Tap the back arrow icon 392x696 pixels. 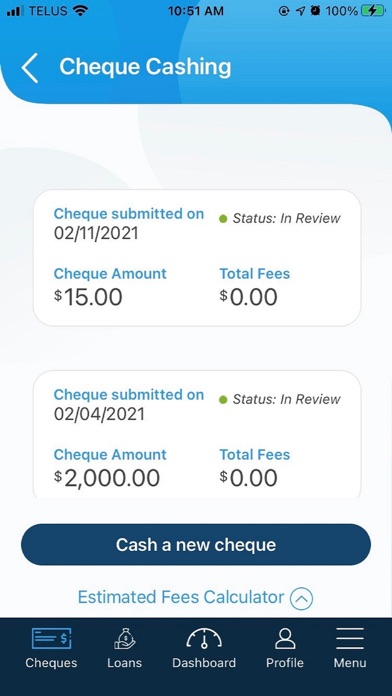tap(29, 68)
